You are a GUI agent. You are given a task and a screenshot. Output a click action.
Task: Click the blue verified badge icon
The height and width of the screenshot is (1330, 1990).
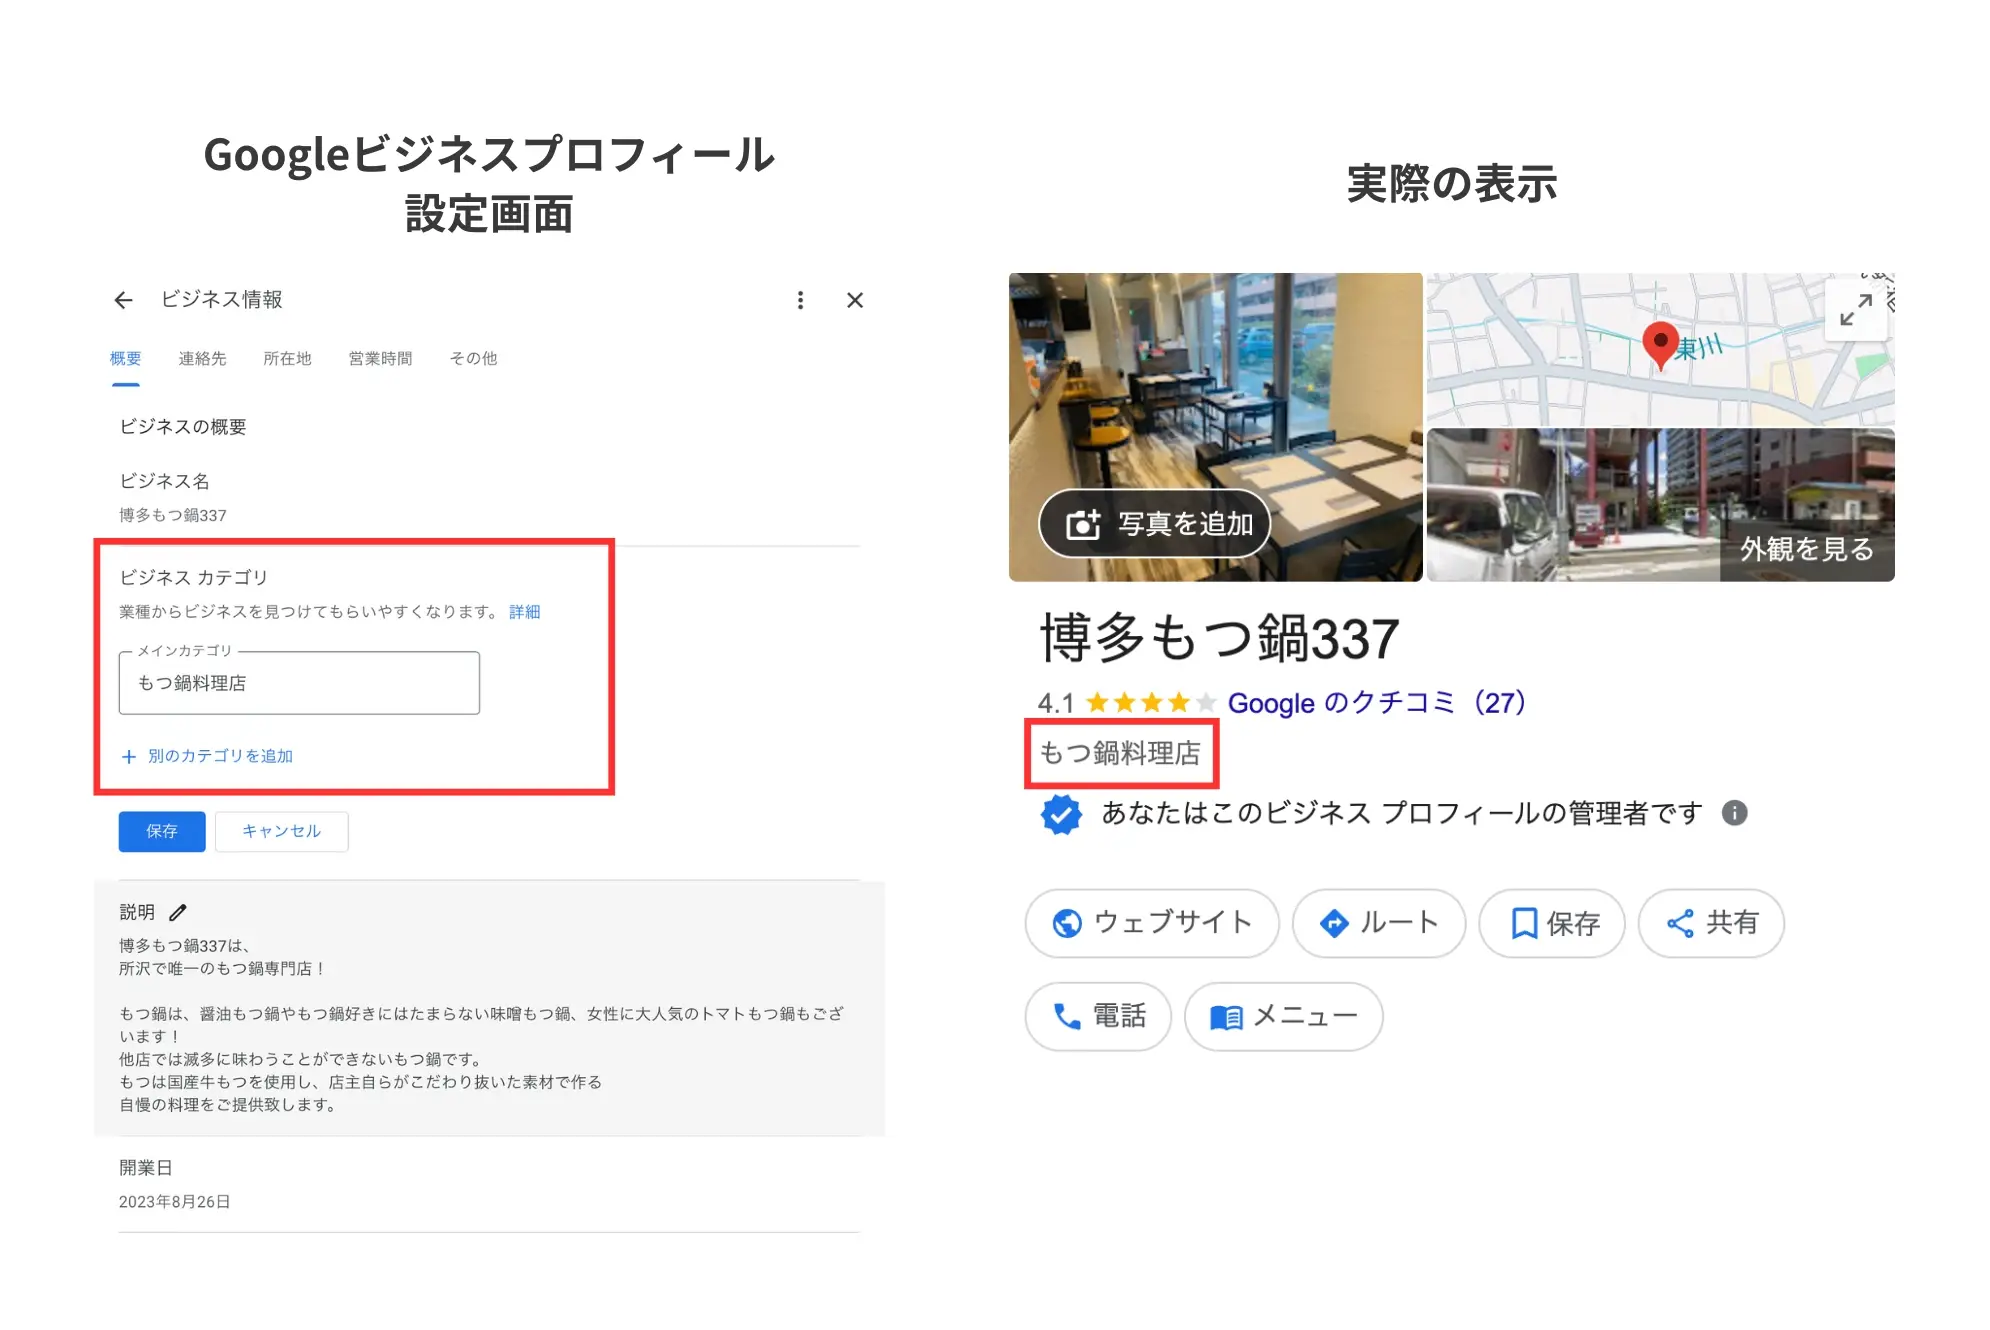pyautogui.click(x=1061, y=814)
